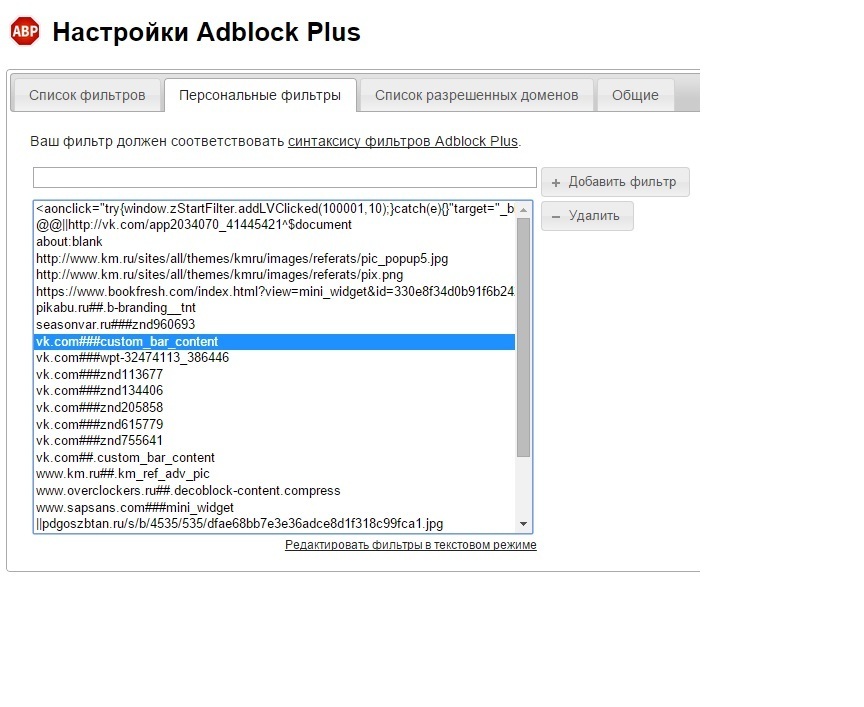
Task: Go to the Общие tab
Action: pos(635,95)
